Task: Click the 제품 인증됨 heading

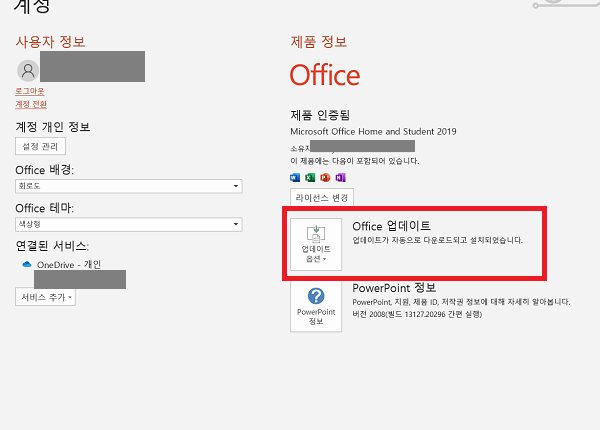Action: 320,115
